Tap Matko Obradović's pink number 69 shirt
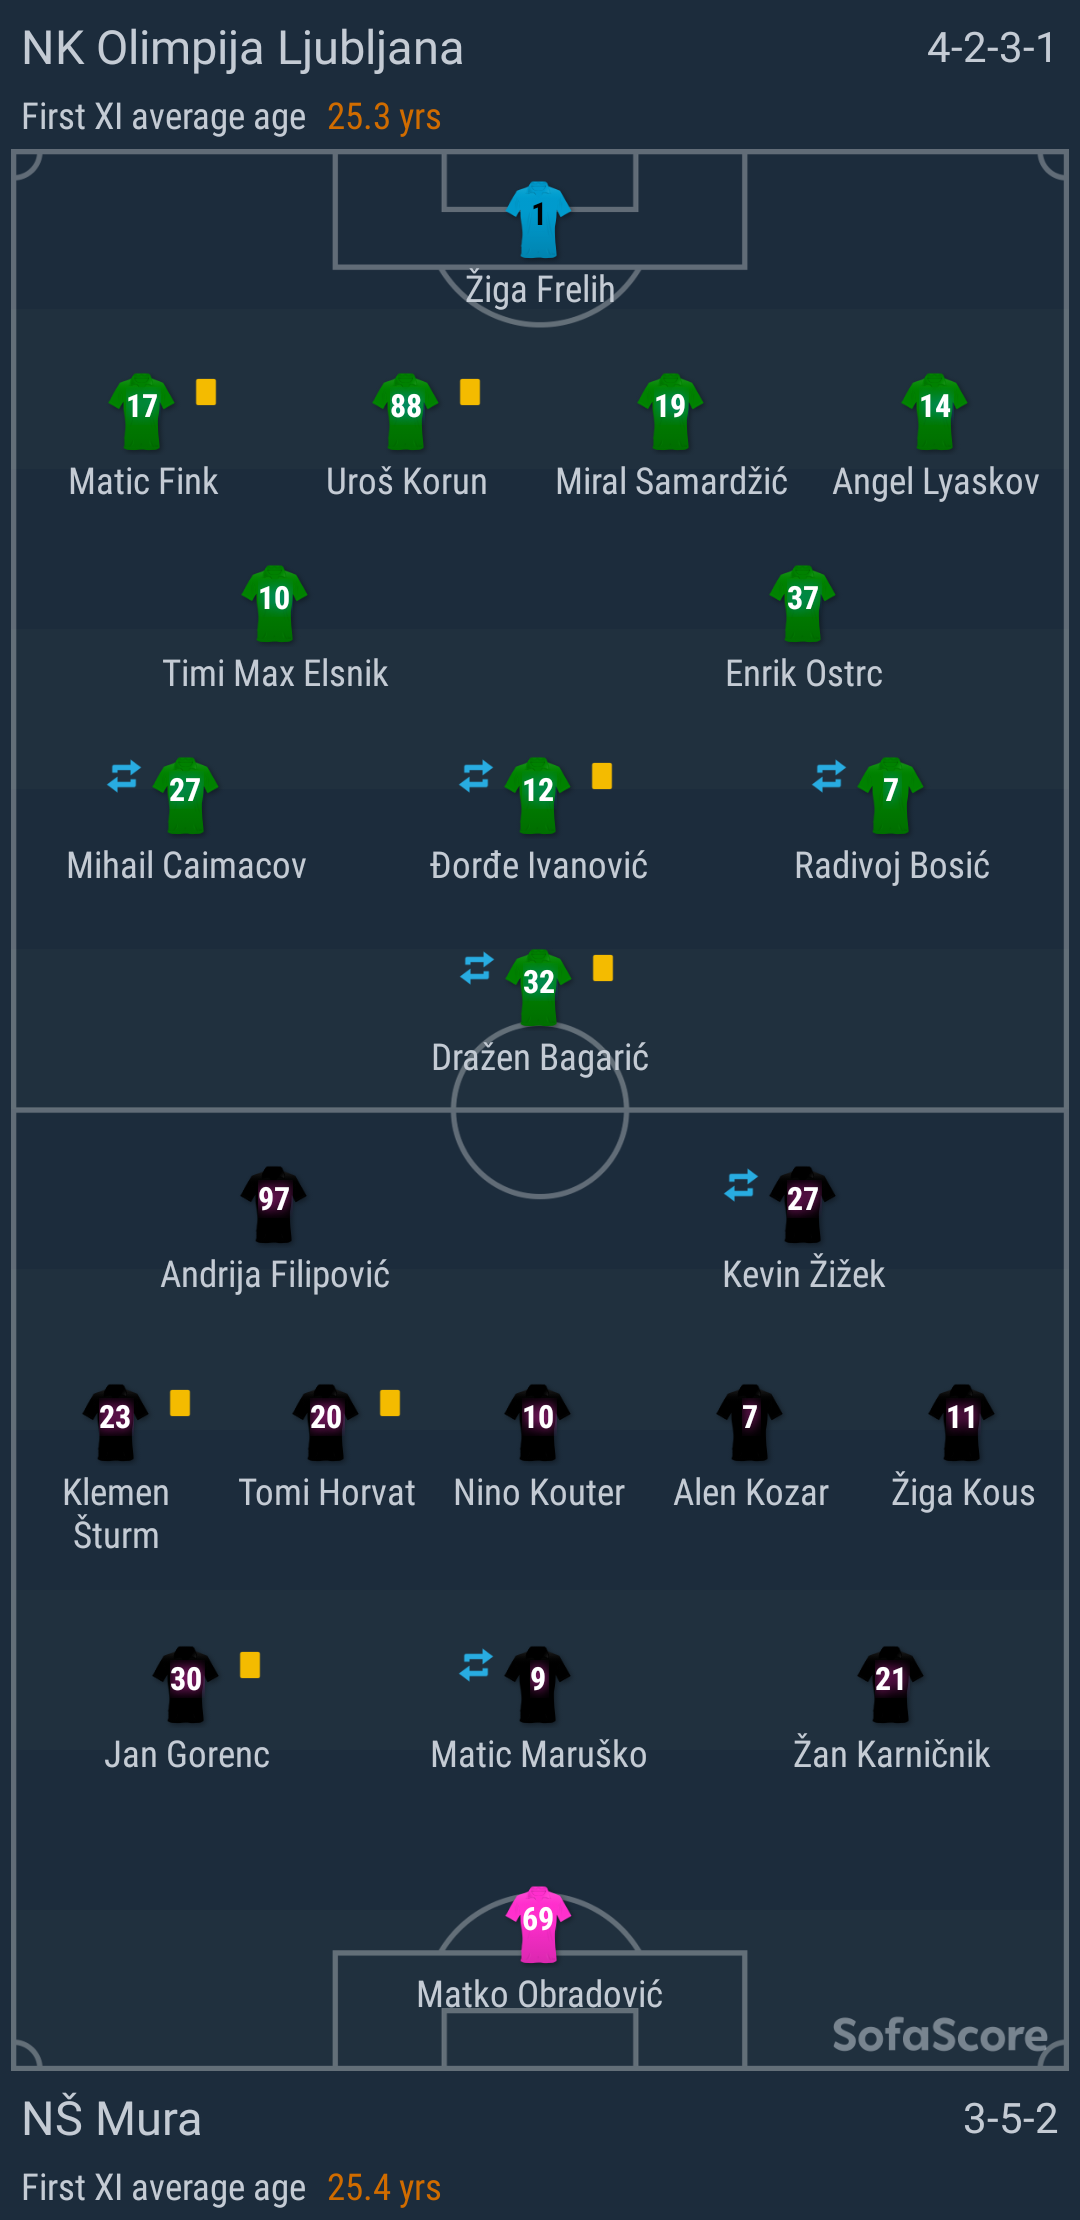Image resolution: width=1080 pixels, height=2220 pixels. [538, 1922]
